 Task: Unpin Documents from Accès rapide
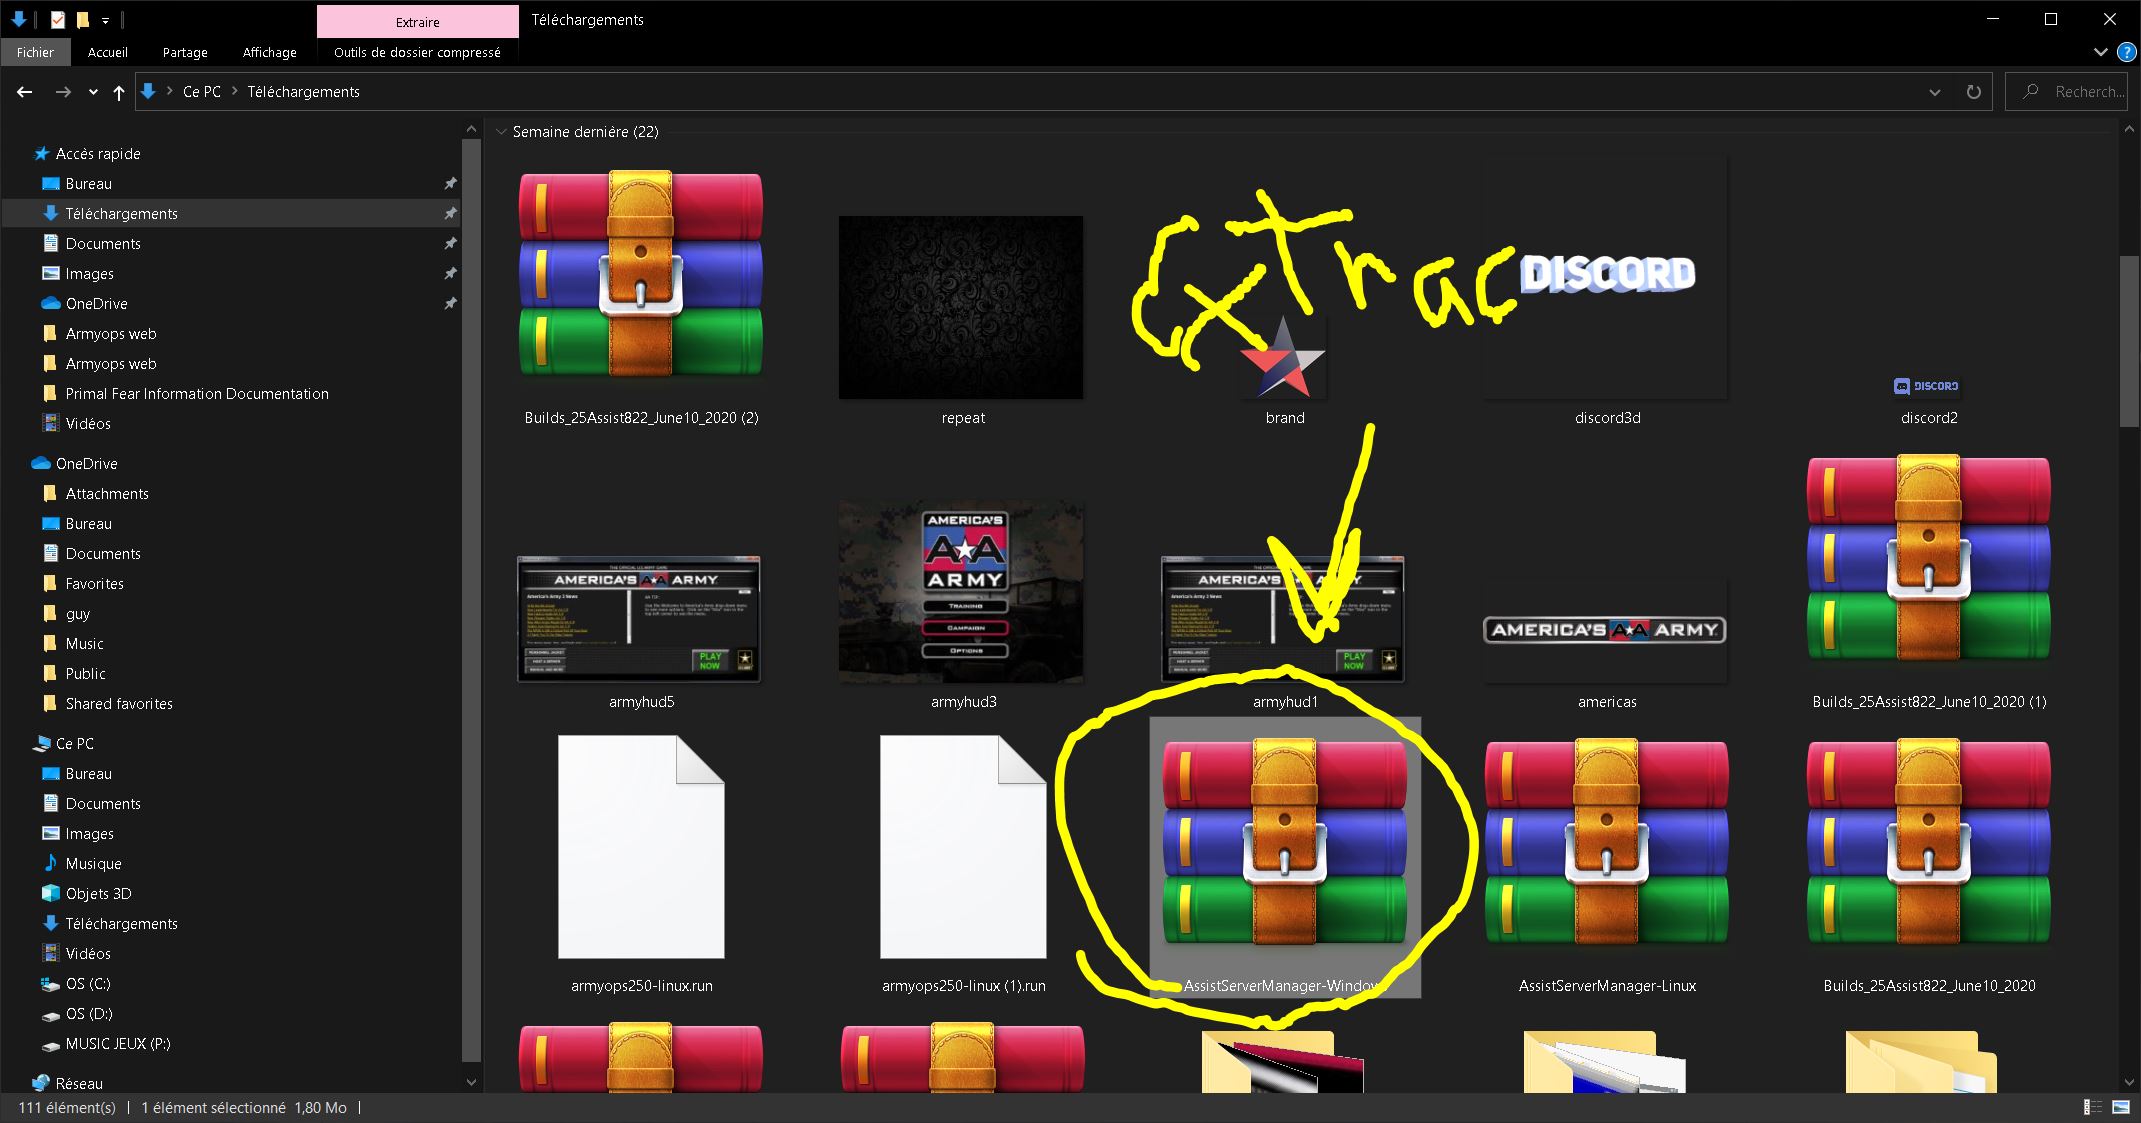pos(451,243)
